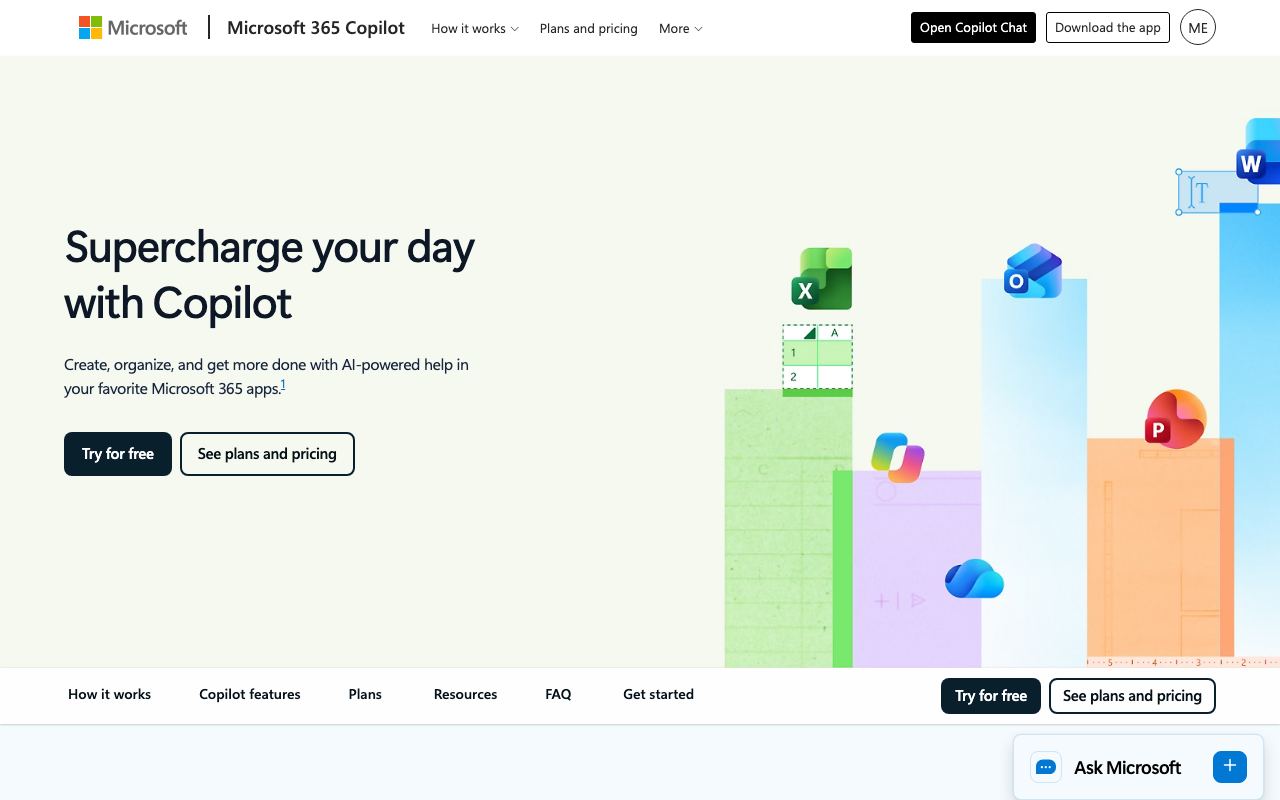Click sticky bar See plans and pricing button

(x=1132, y=696)
